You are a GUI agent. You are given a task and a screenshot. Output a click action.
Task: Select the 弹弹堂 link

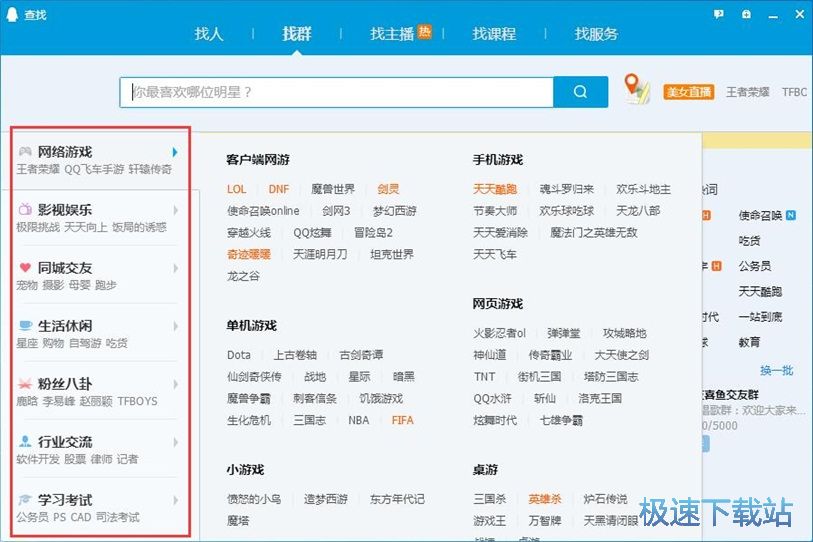(564, 333)
